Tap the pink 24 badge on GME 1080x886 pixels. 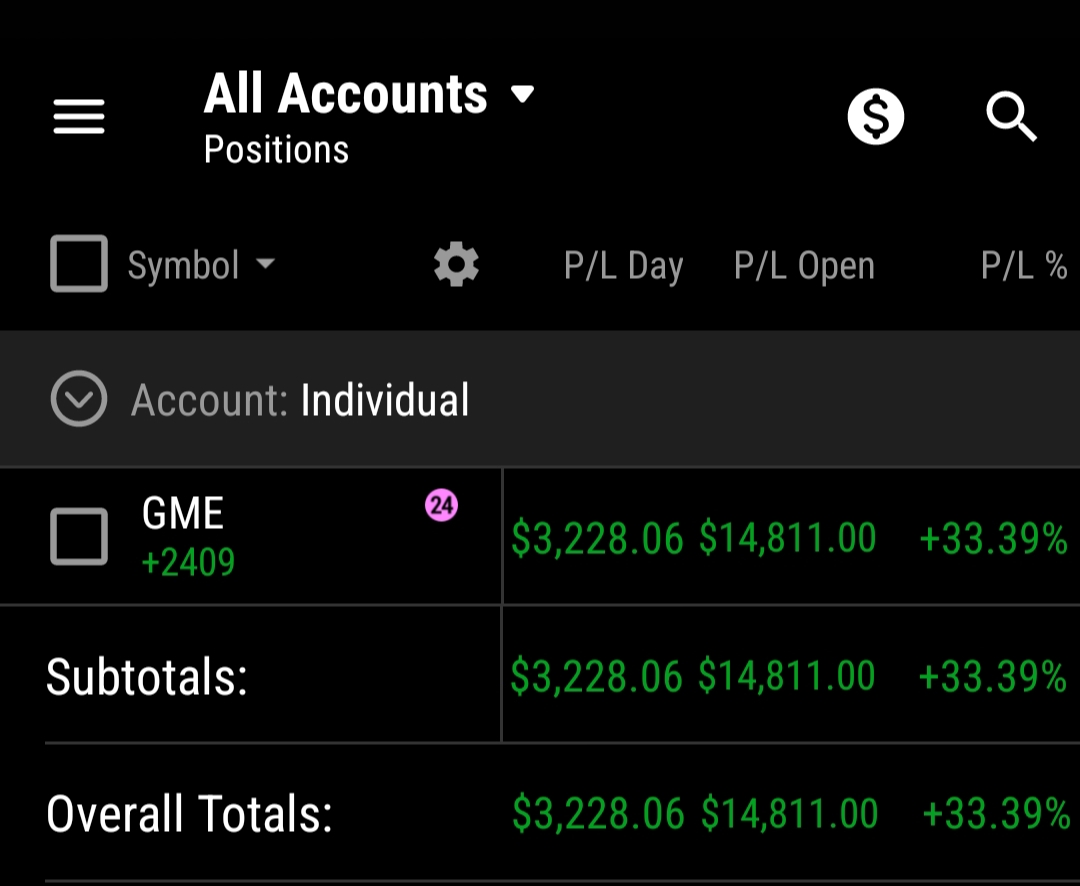[441, 506]
